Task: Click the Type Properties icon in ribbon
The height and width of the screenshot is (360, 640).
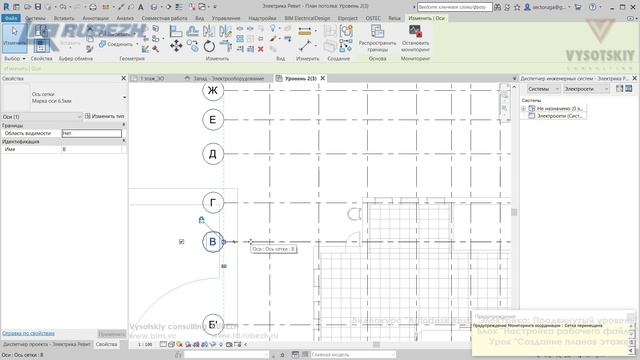Action: click(41, 31)
